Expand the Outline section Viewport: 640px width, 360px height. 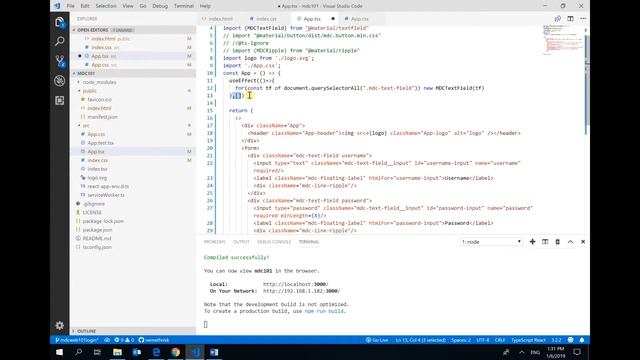(133, 331)
